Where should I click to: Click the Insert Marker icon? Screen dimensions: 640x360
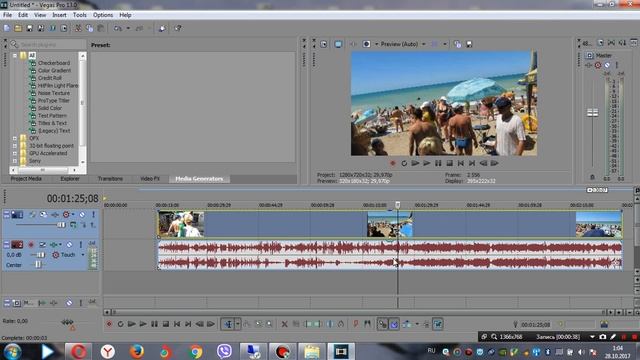[x=356, y=324]
